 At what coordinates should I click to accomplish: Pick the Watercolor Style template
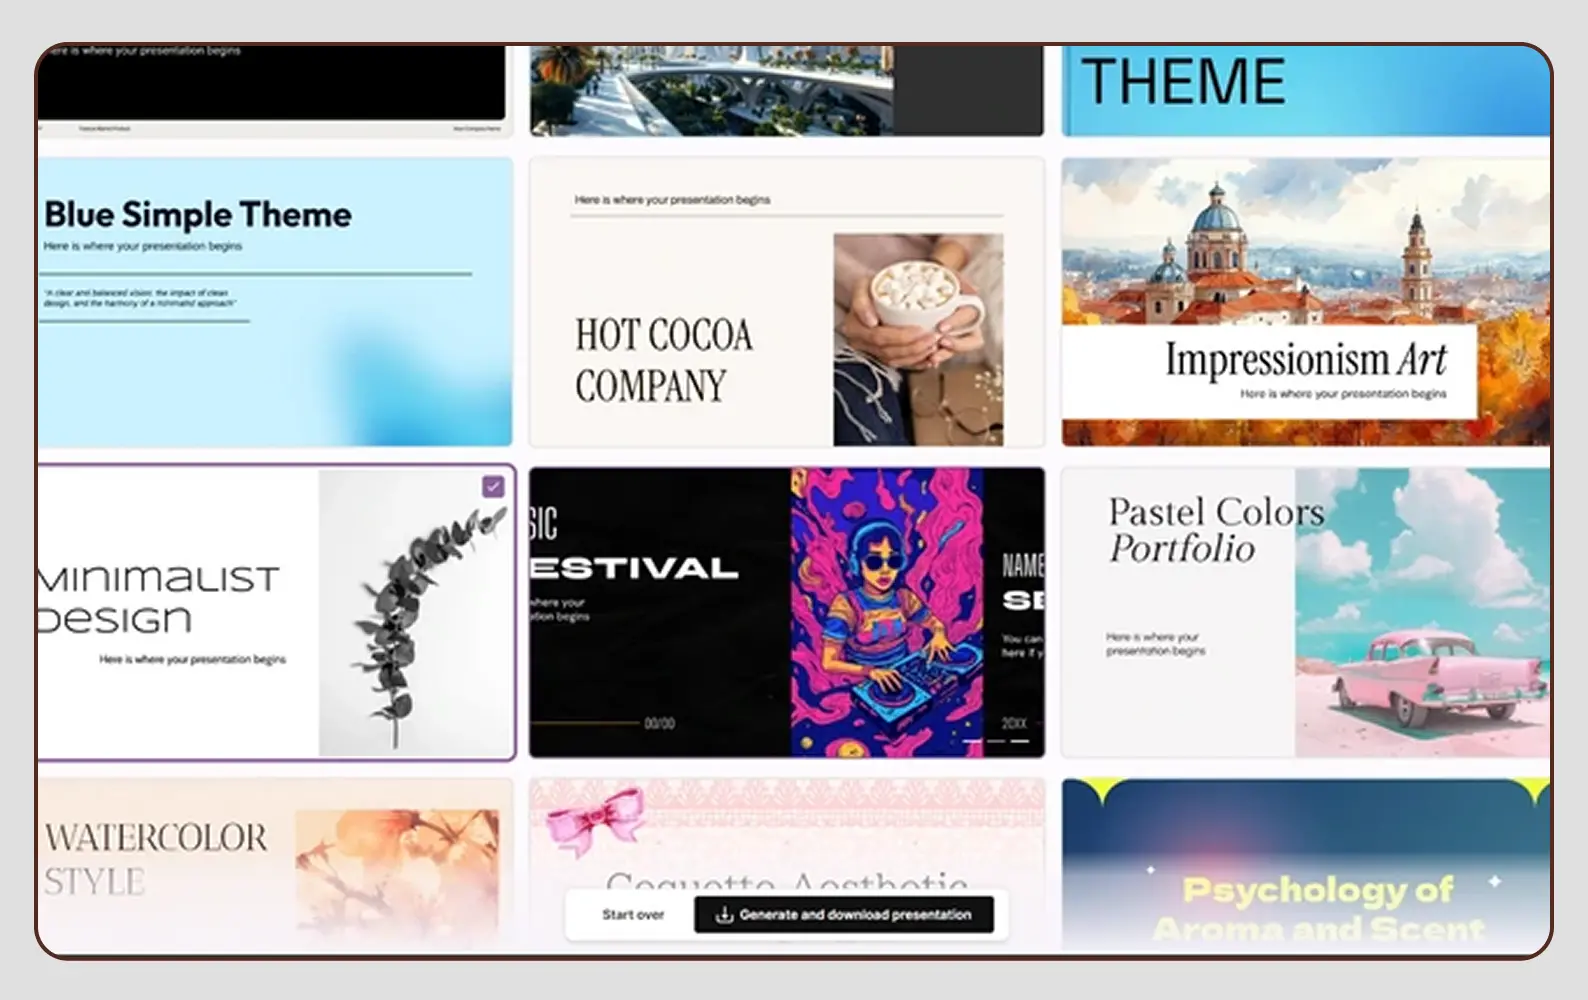pyautogui.click(x=156, y=858)
